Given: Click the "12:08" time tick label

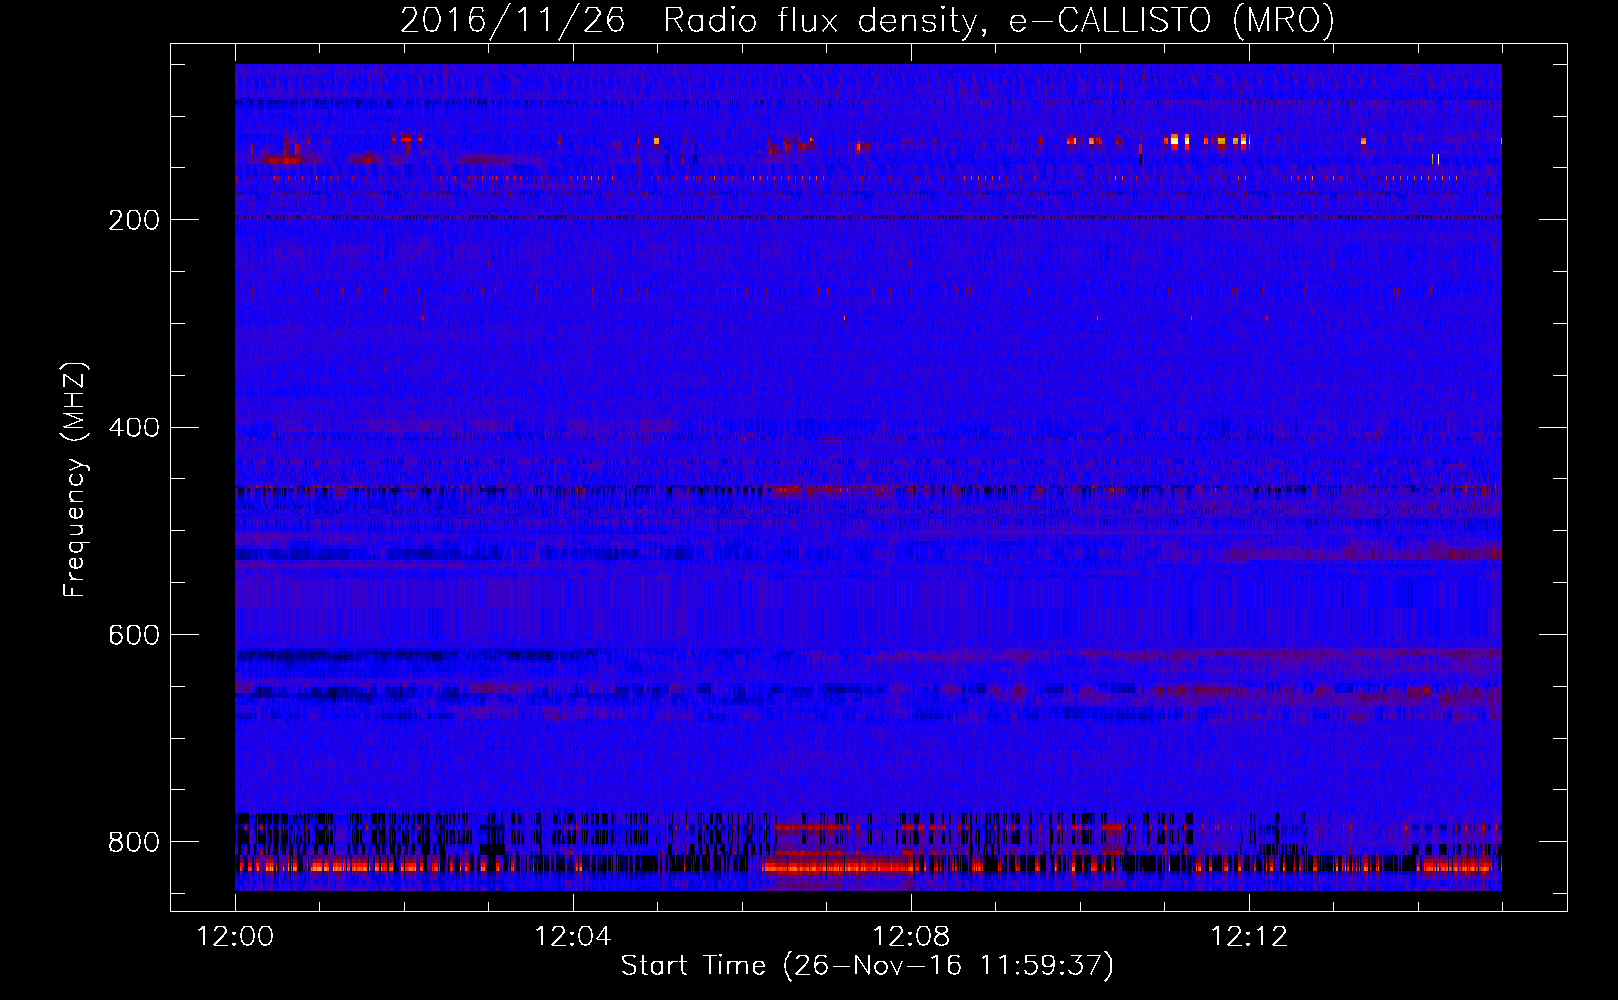Looking at the screenshot, I should 911,937.
